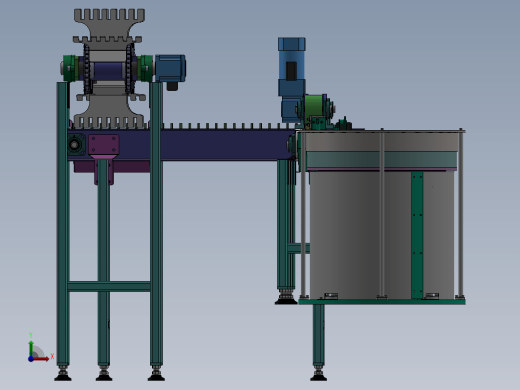Image resolution: width=520 pixels, height=390 pixels.
Task: Select the flange bearing at the conveyor's left end
Action: pyautogui.click(x=75, y=144)
